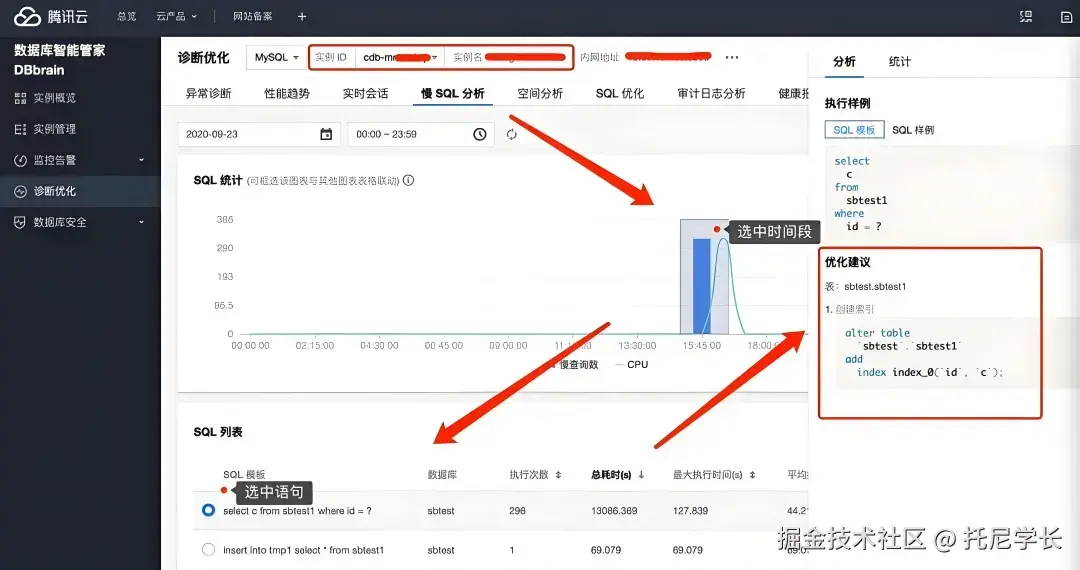Click the 实例概览 sidebar icon
1080x570 pixels.
(x=20, y=98)
